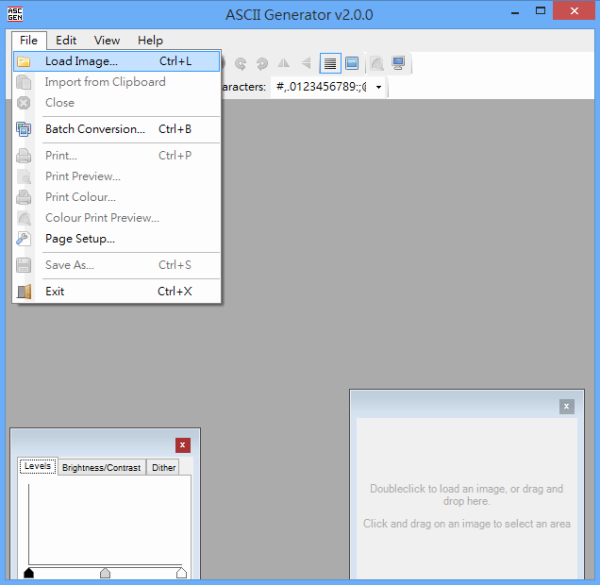Open the Edit menu
Image resolution: width=600 pixels, height=585 pixels.
point(66,40)
